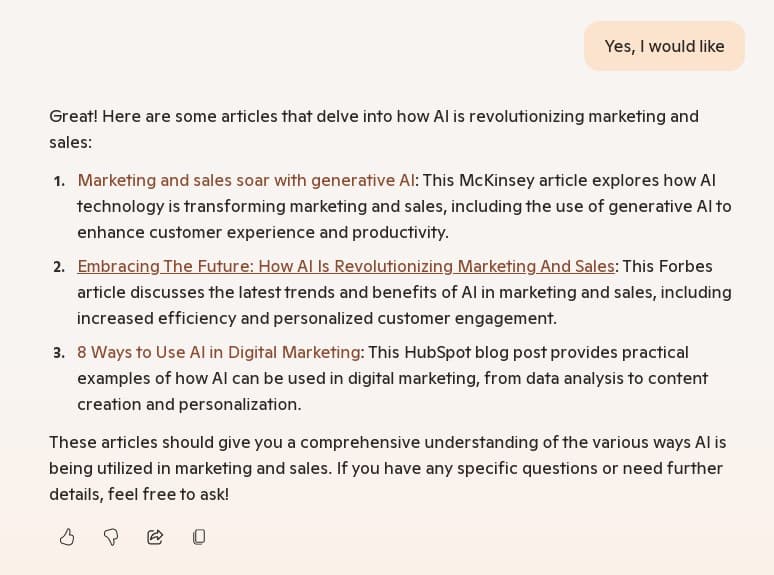Click the 'increased efficiency and personalized customer engagement' text

tap(316, 318)
